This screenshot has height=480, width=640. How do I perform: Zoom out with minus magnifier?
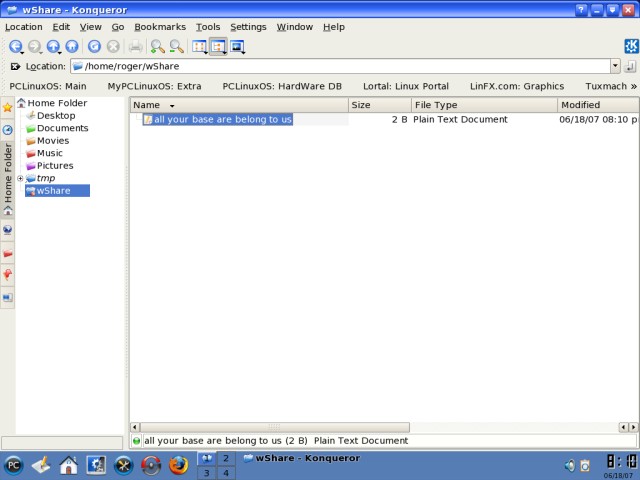(x=176, y=46)
